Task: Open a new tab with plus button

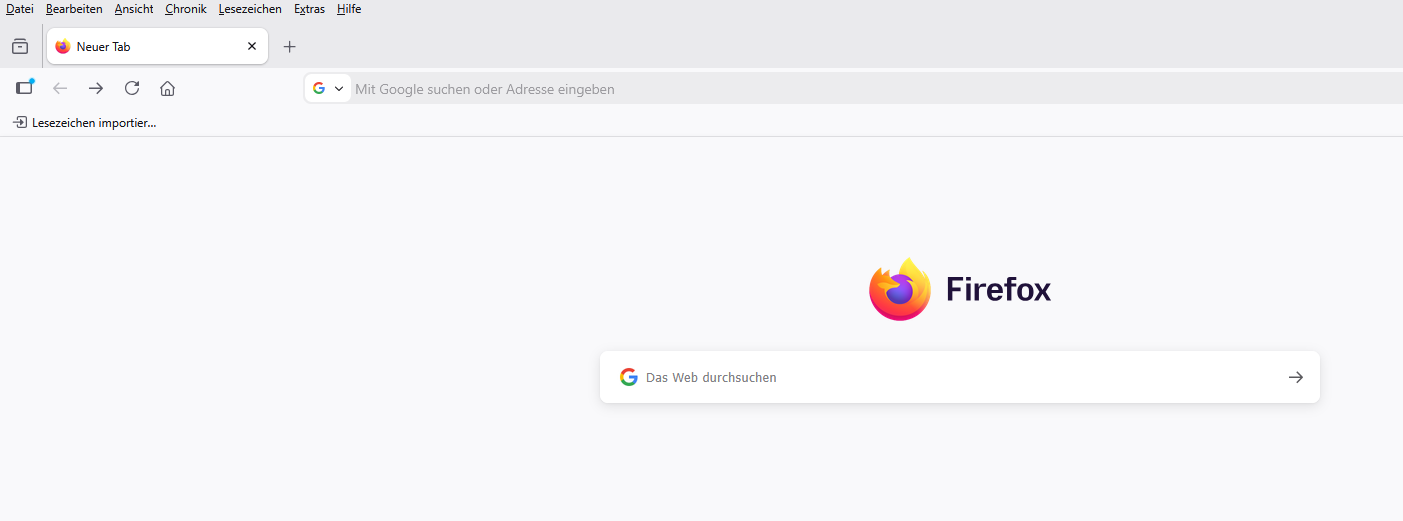Action: coord(290,47)
